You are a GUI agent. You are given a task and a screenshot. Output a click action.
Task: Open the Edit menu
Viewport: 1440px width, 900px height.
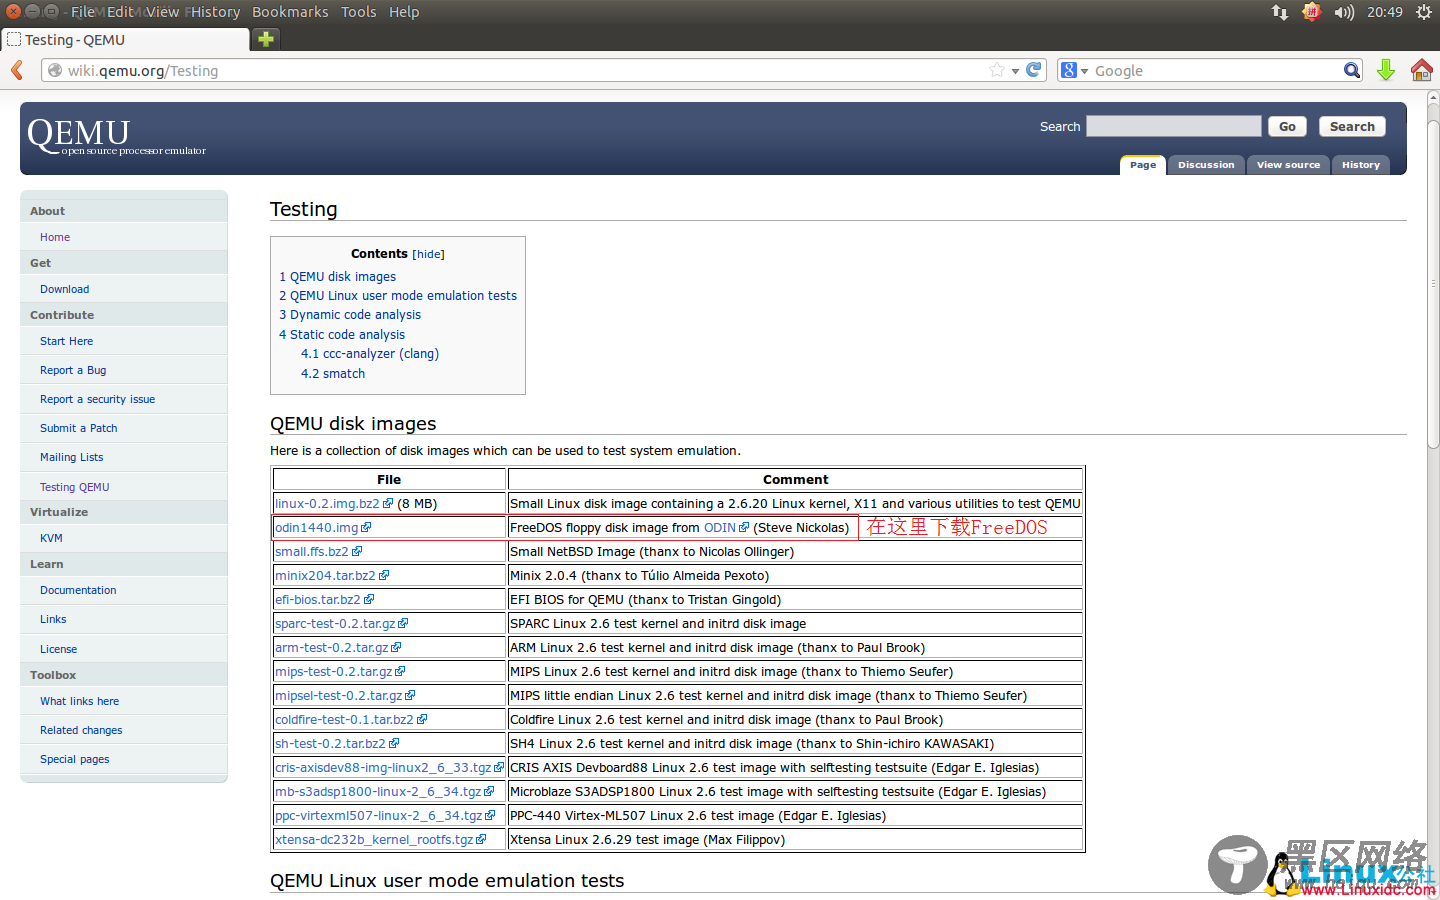[x=120, y=12]
